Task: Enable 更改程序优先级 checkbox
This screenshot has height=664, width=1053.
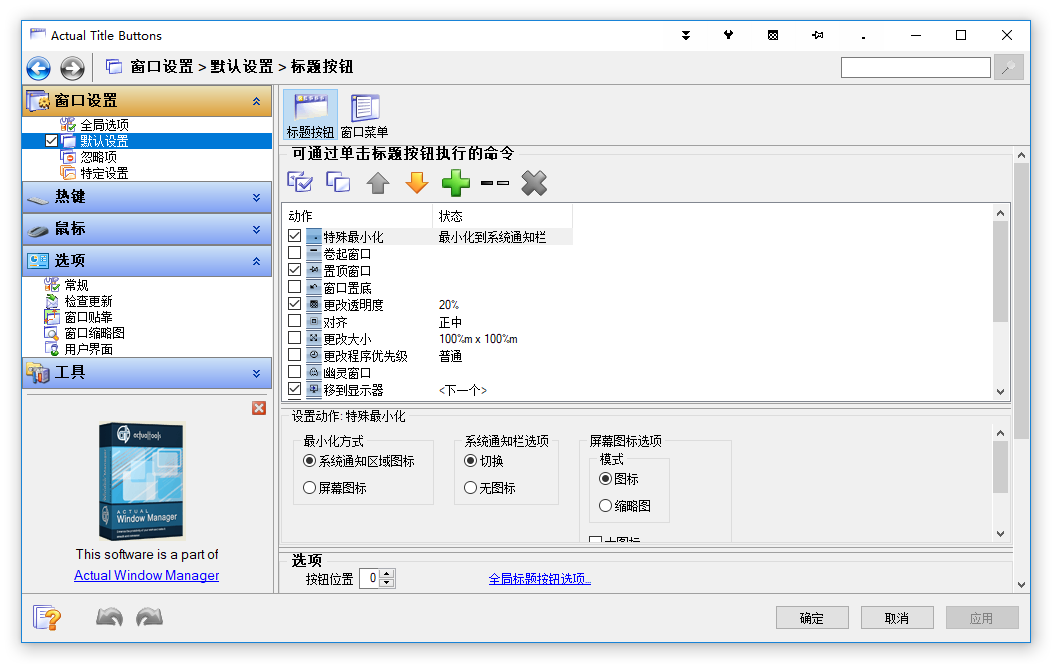Action: click(x=294, y=355)
